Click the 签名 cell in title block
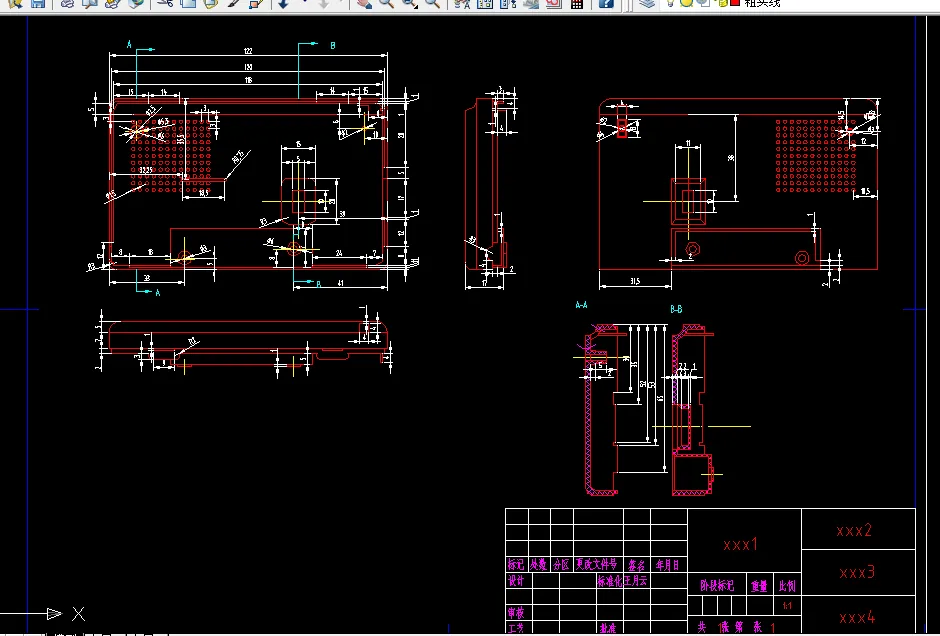The width and height of the screenshot is (940, 636). click(637, 565)
